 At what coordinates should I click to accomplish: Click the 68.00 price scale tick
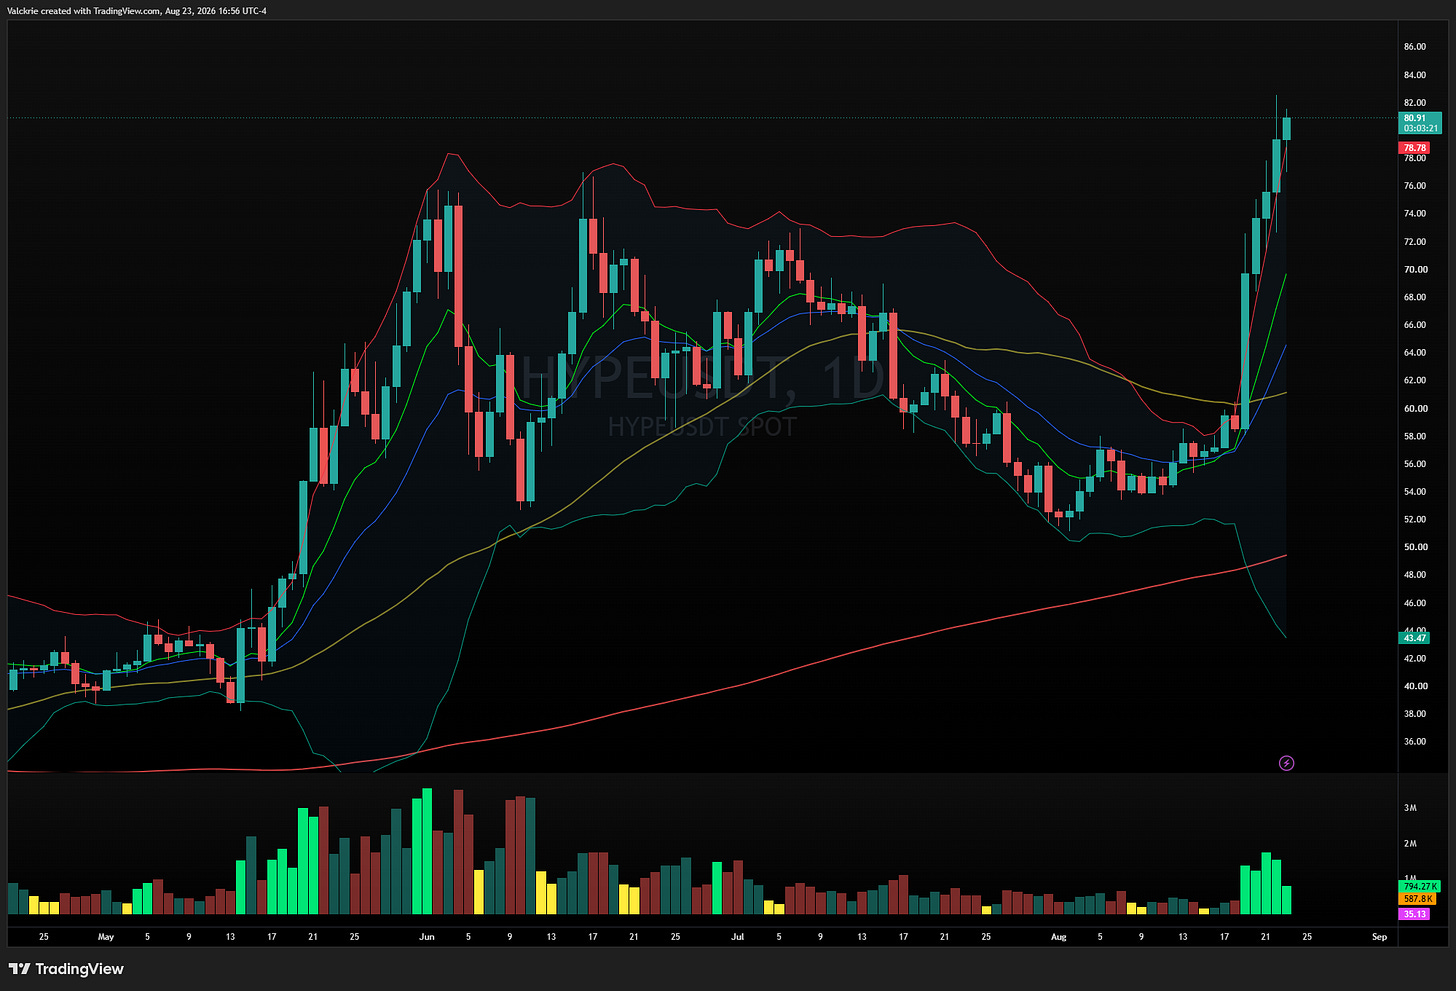click(1415, 298)
